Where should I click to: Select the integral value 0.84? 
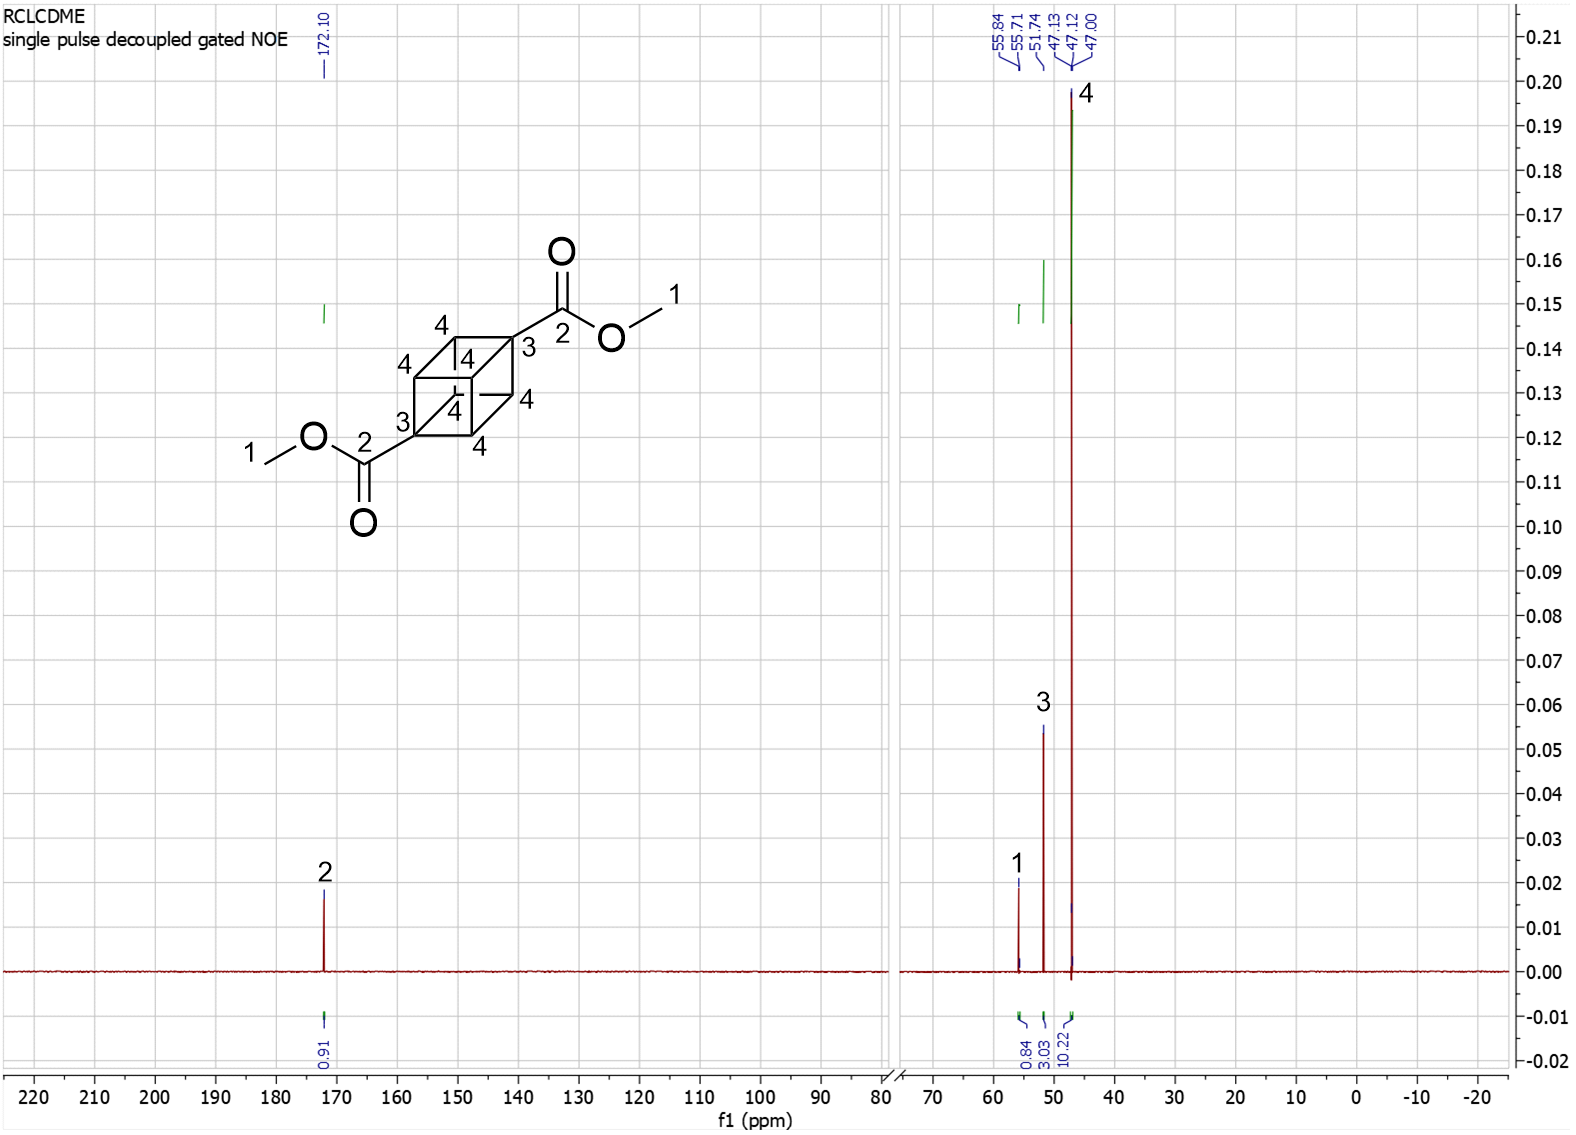1025,1053
